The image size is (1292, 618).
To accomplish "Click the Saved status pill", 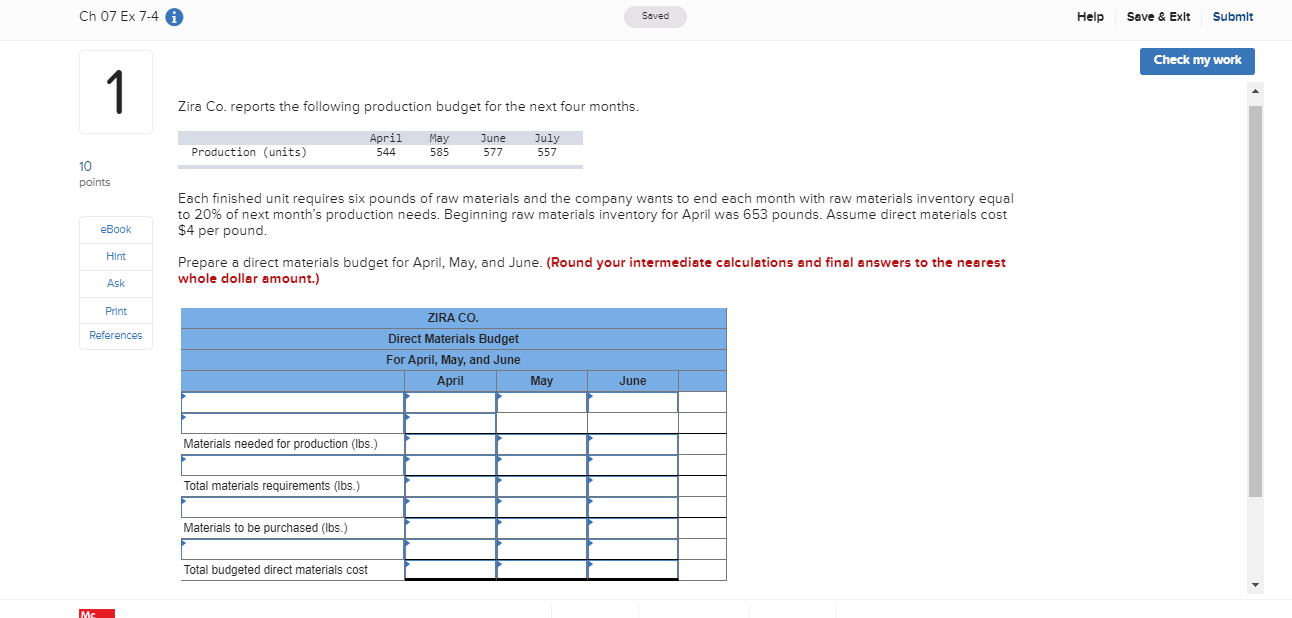I will [655, 16].
